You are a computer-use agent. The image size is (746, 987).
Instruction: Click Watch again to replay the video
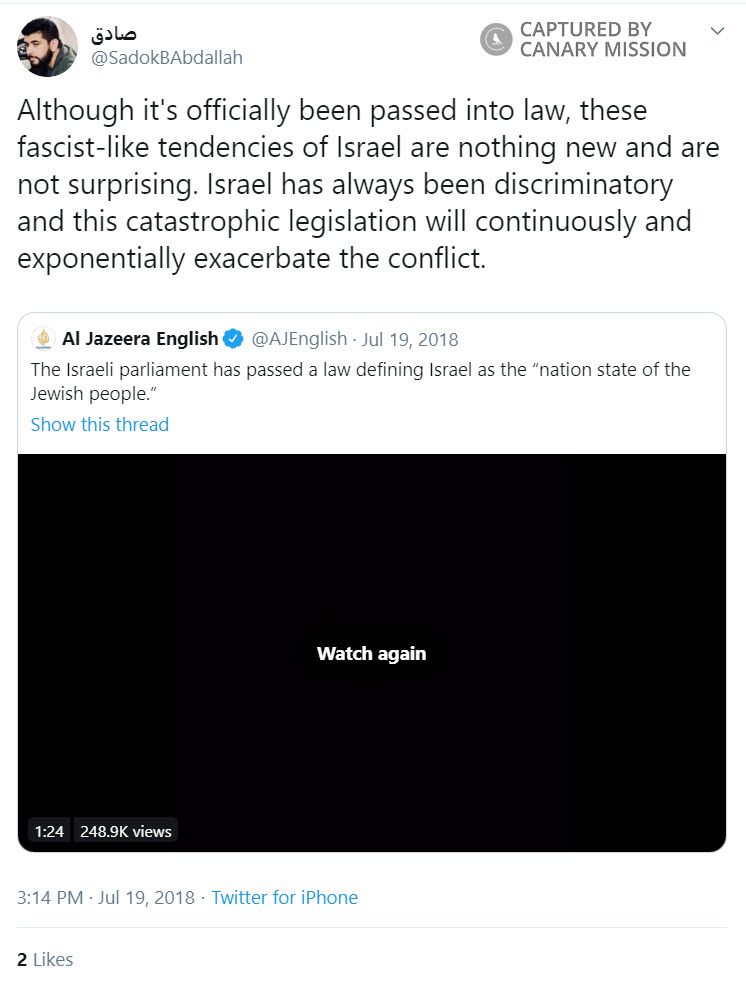(370, 653)
